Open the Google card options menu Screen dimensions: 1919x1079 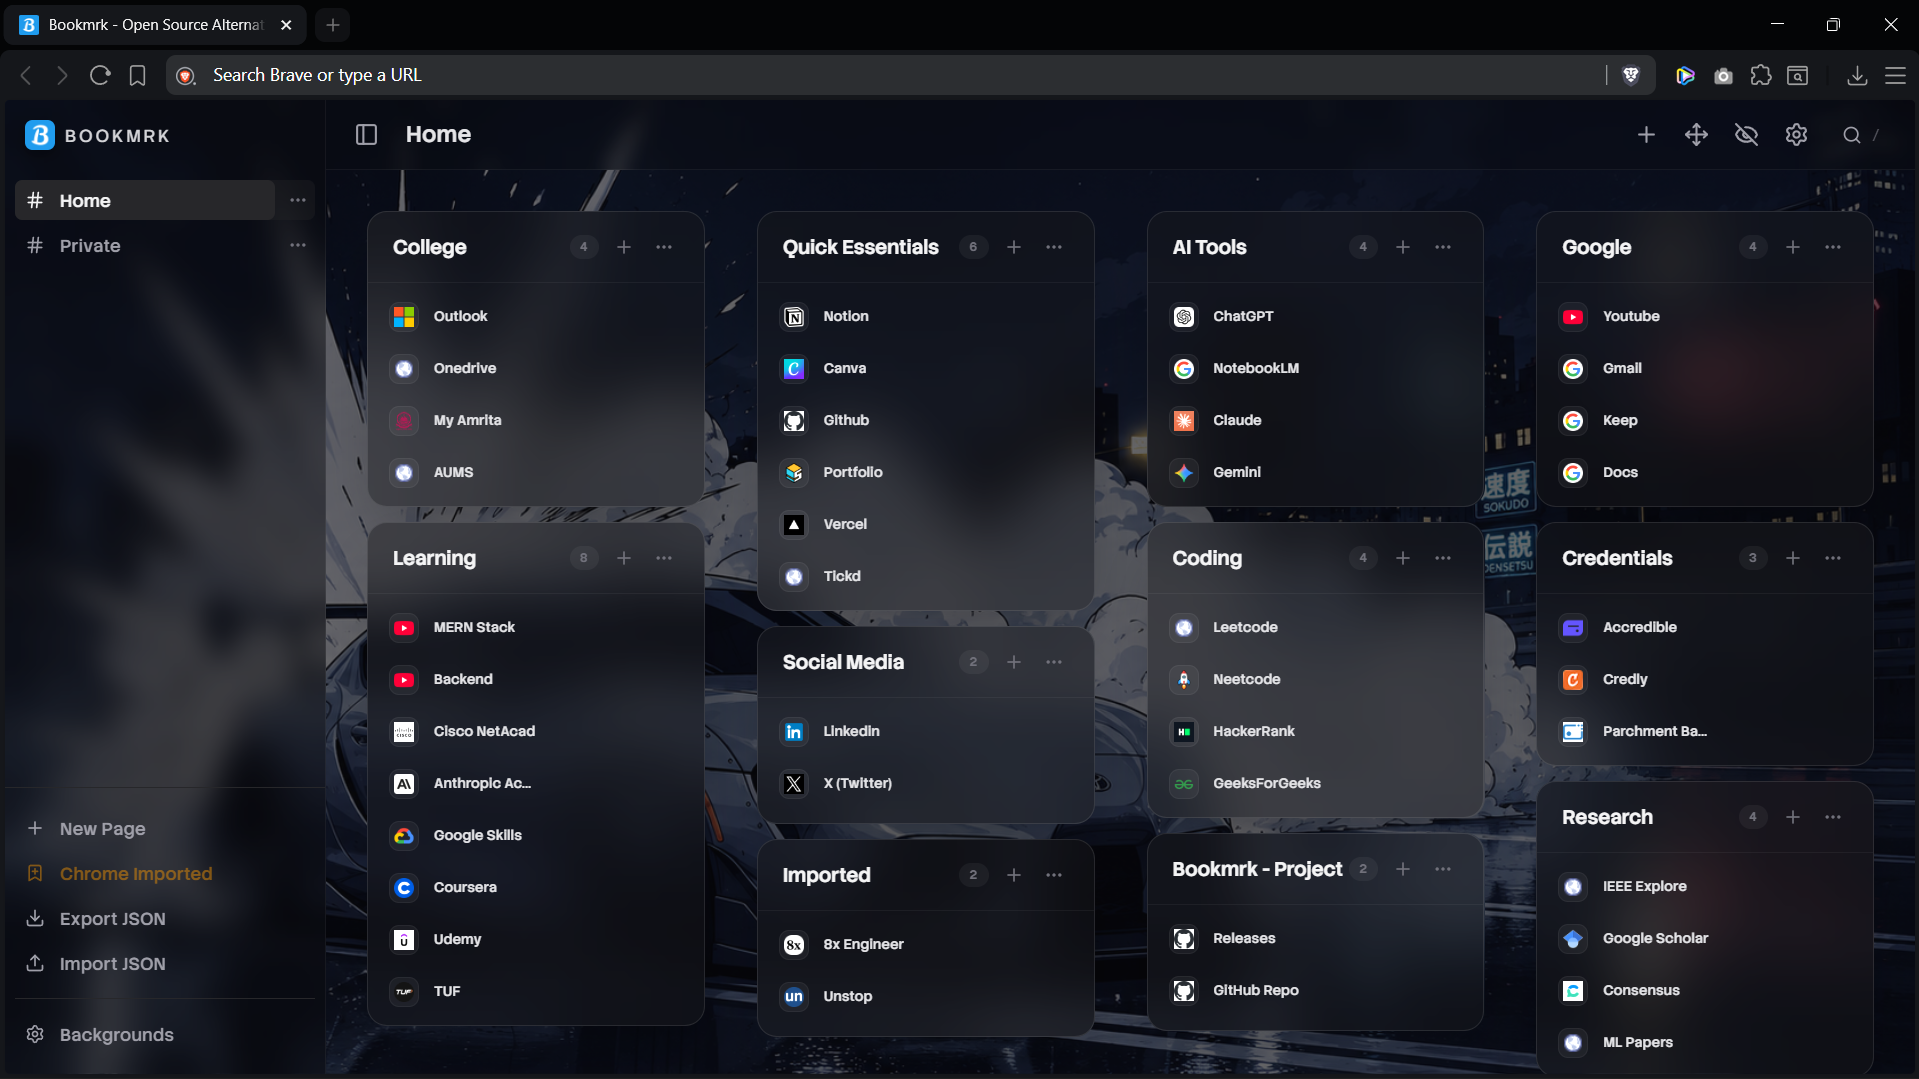[1833, 247]
